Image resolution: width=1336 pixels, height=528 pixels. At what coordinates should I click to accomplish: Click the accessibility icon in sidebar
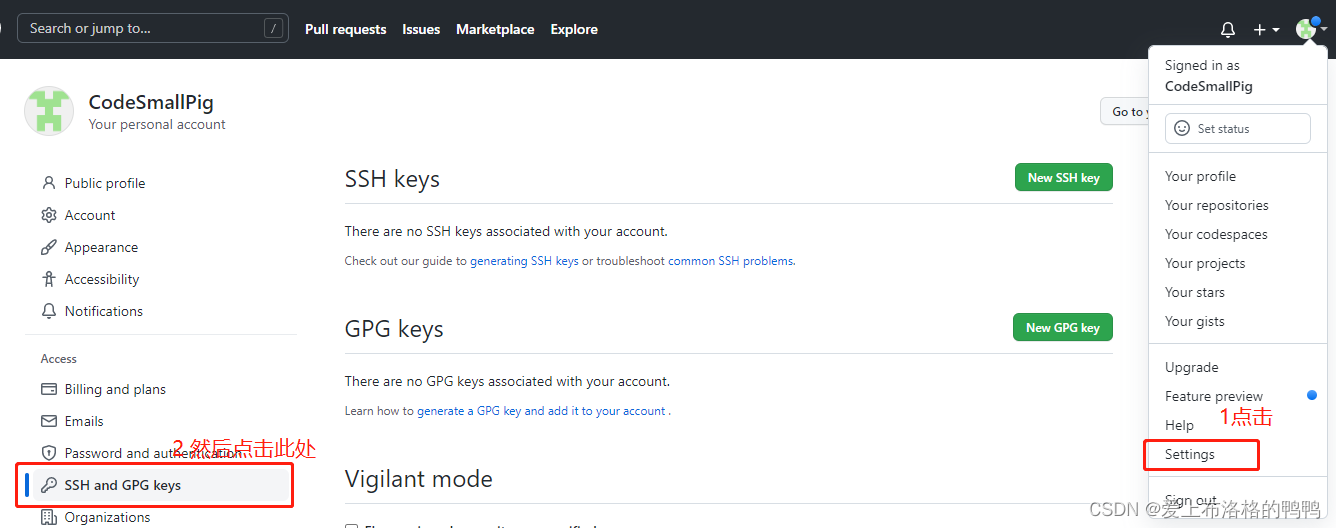coord(49,279)
